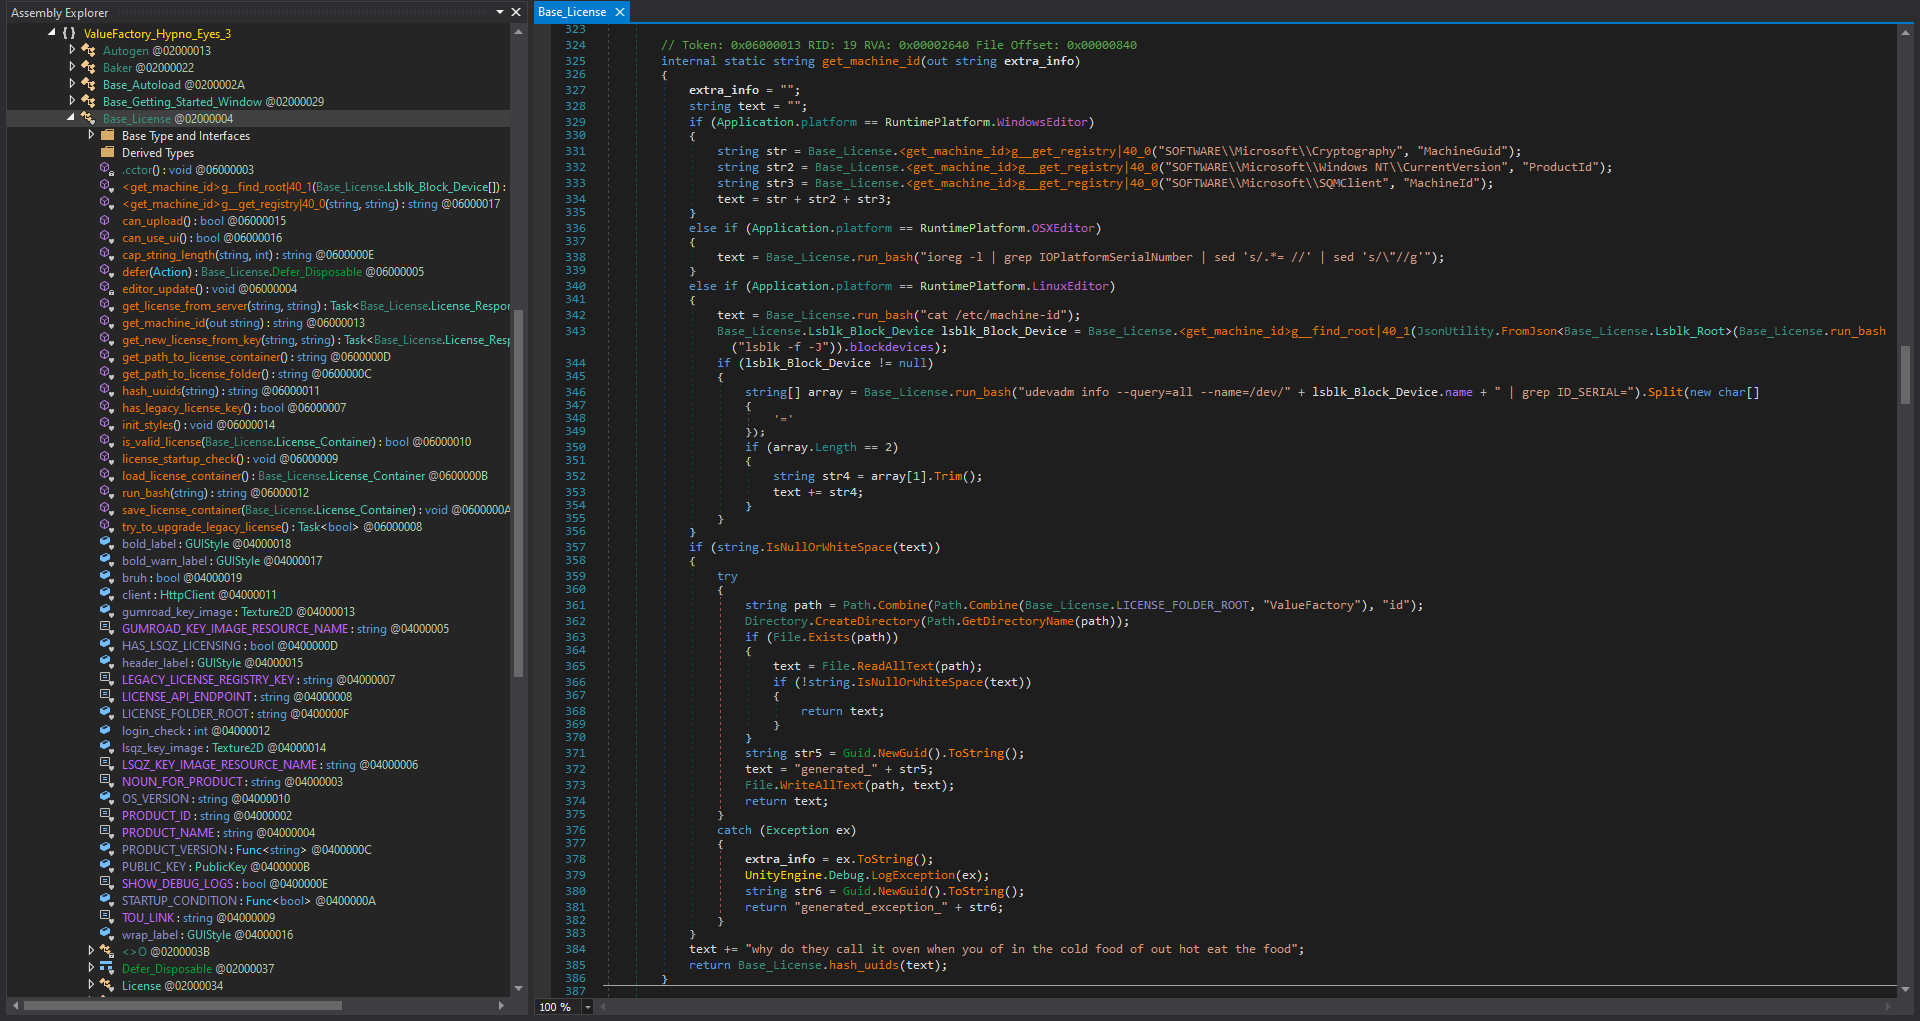1920x1021 pixels.
Task: Expand the Autogen class node
Action: (x=72, y=50)
